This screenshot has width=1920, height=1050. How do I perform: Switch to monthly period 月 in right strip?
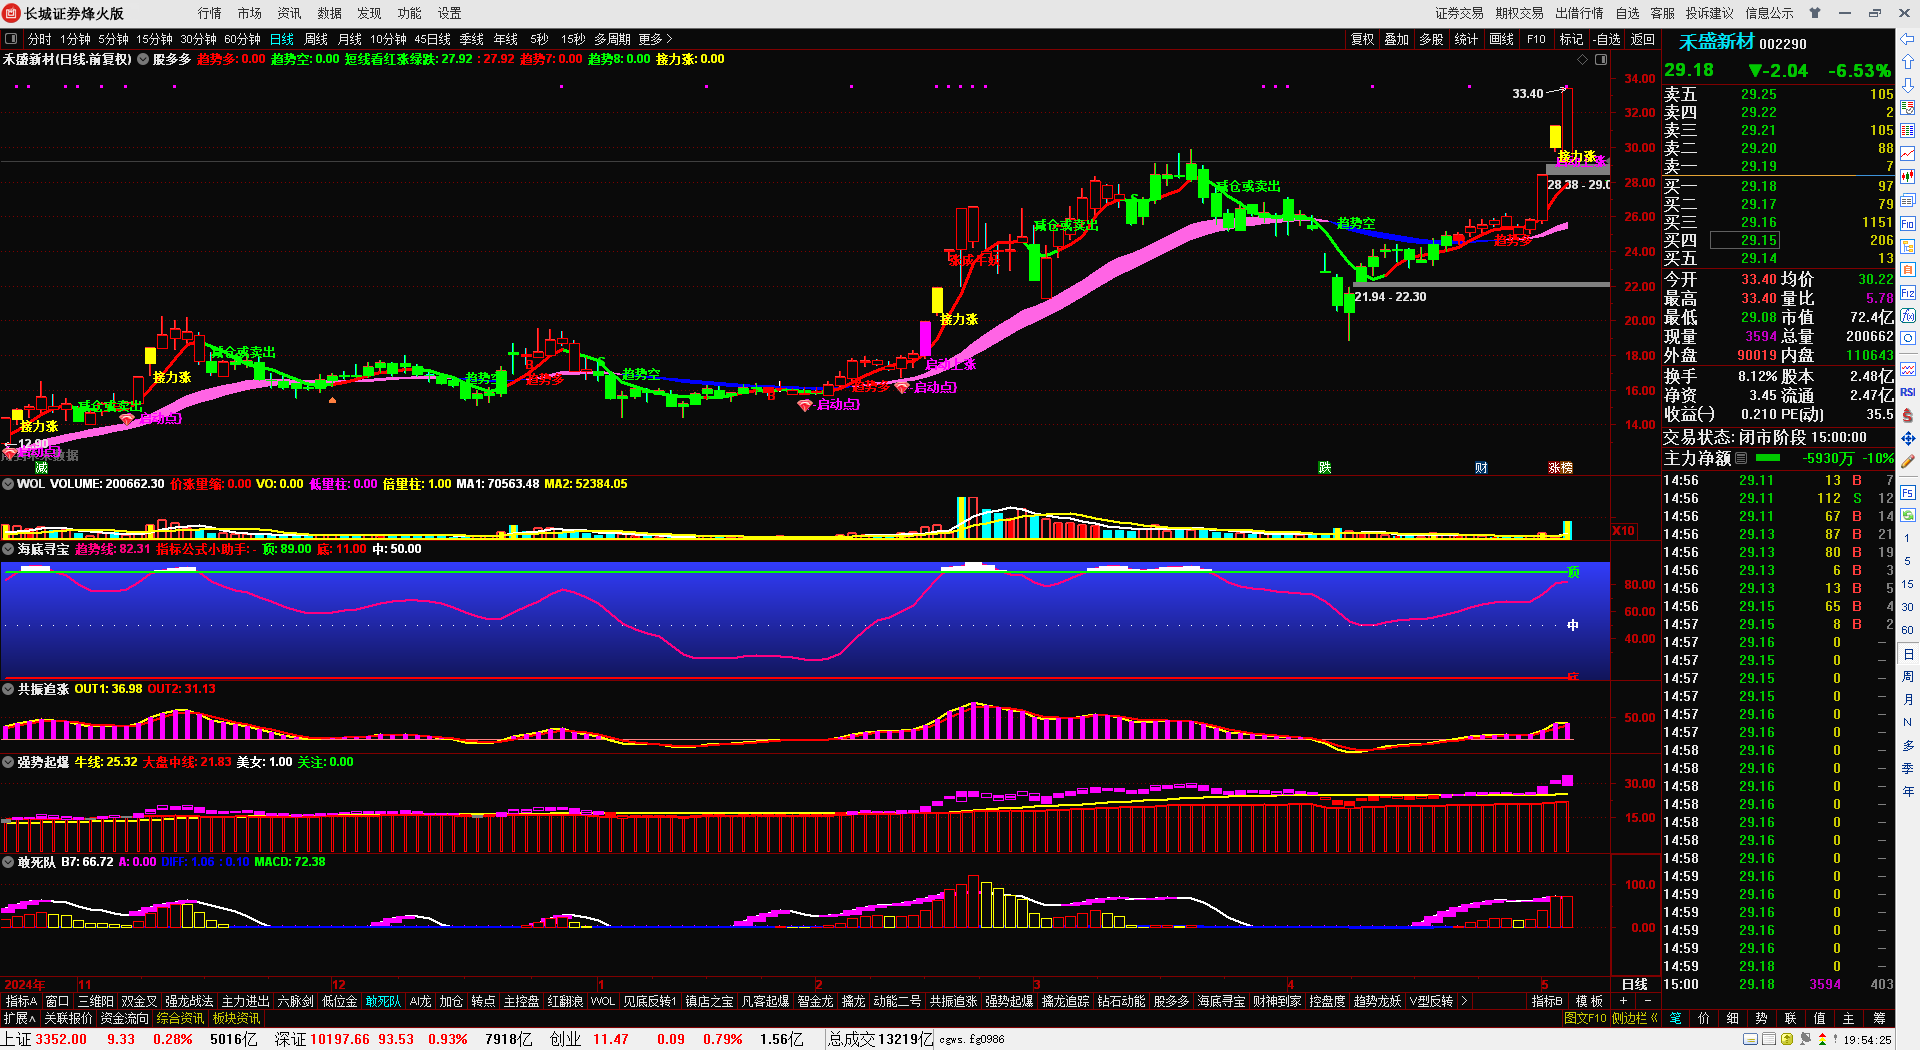coord(1908,700)
